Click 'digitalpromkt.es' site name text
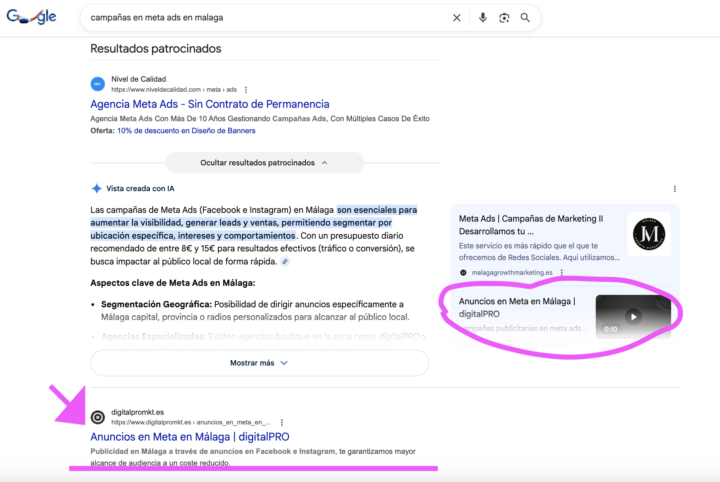 (x=137, y=412)
